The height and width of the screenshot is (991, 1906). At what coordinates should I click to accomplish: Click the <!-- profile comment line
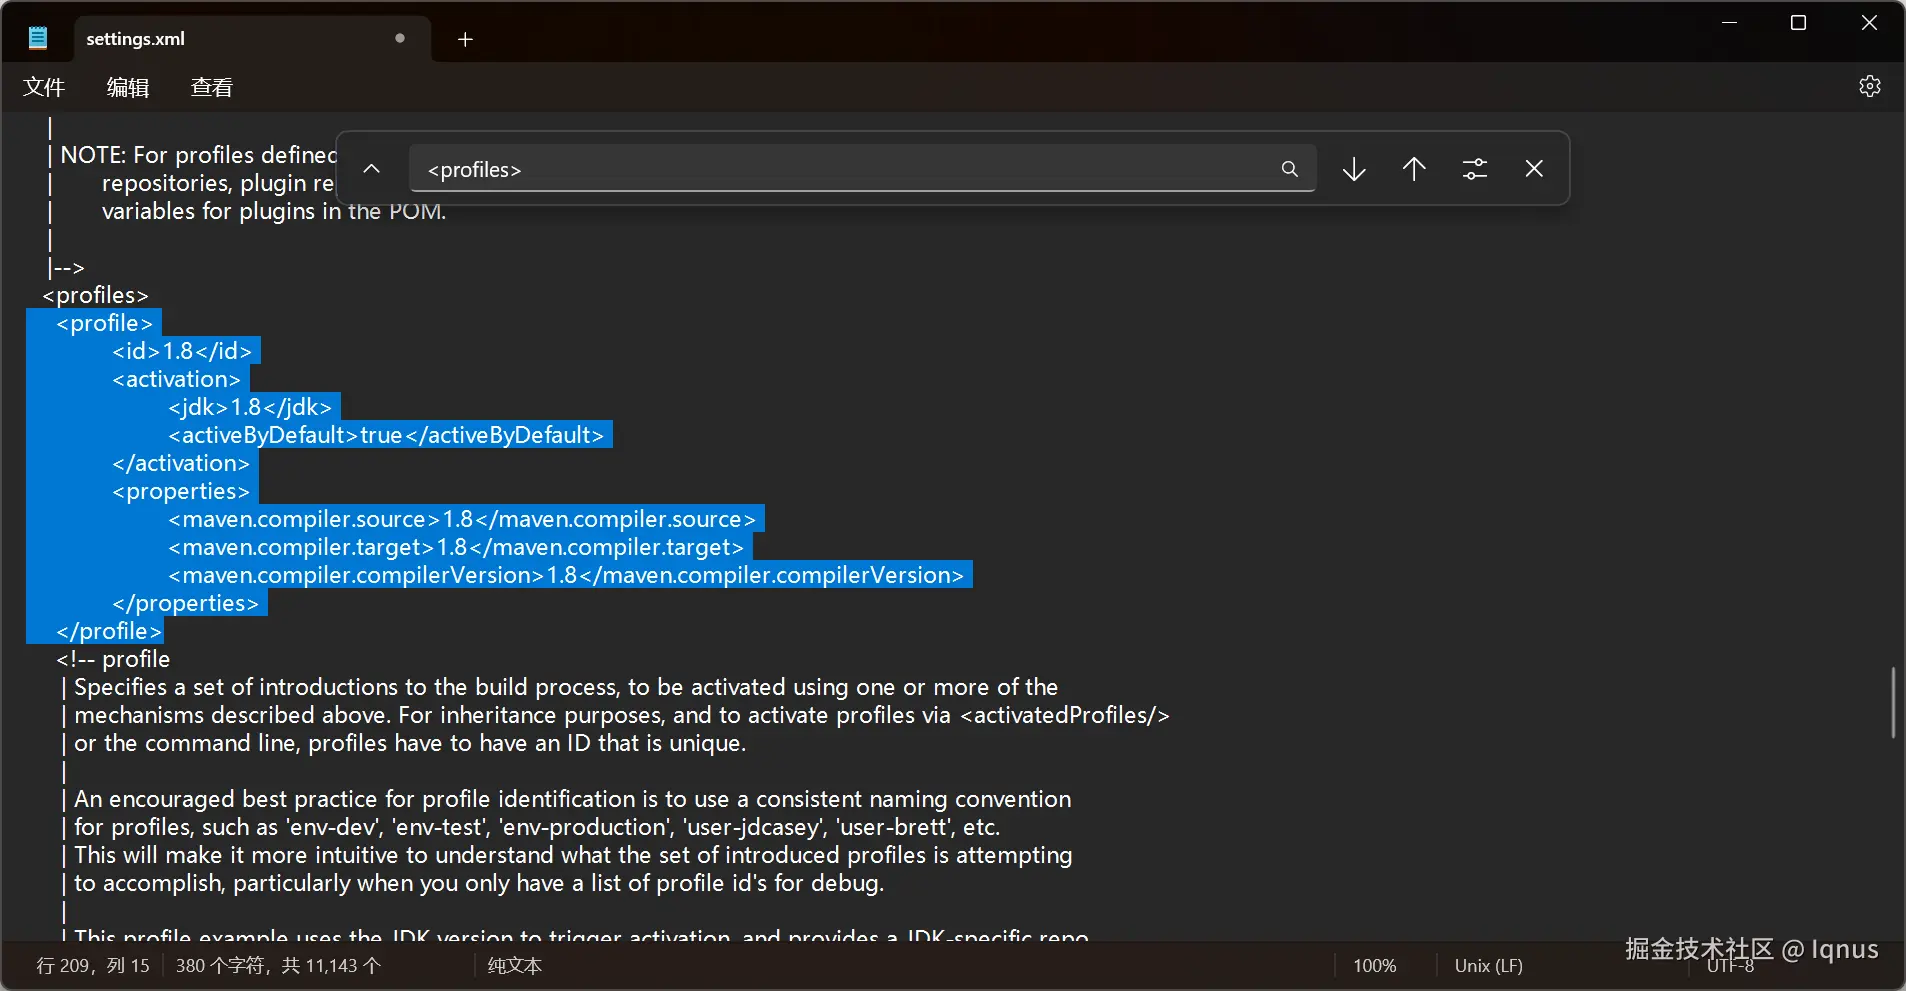113,659
